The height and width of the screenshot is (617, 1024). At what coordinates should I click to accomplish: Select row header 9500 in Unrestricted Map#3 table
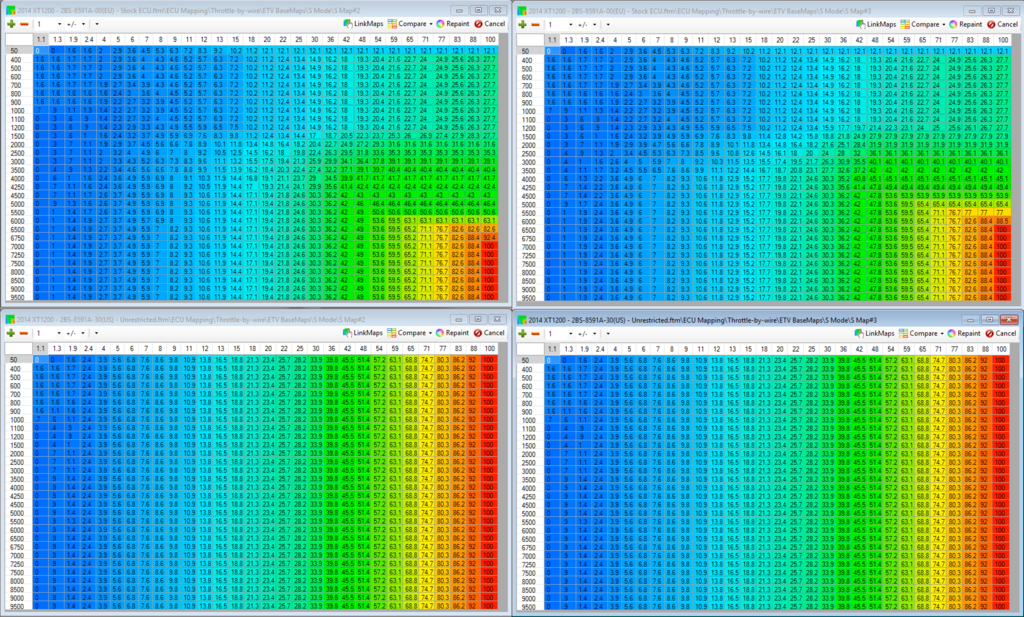(x=530, y=606)
